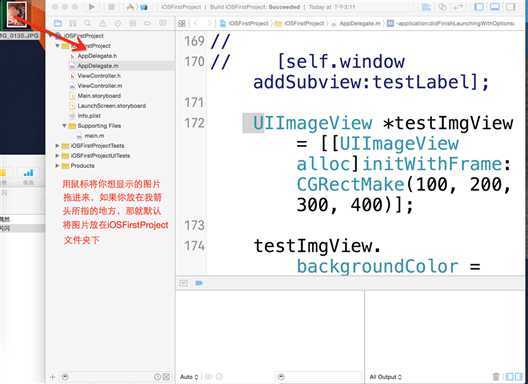The height and width of the screenshot is (384, 528).
Task: Show only recent files filter
Action: [157, 377]
